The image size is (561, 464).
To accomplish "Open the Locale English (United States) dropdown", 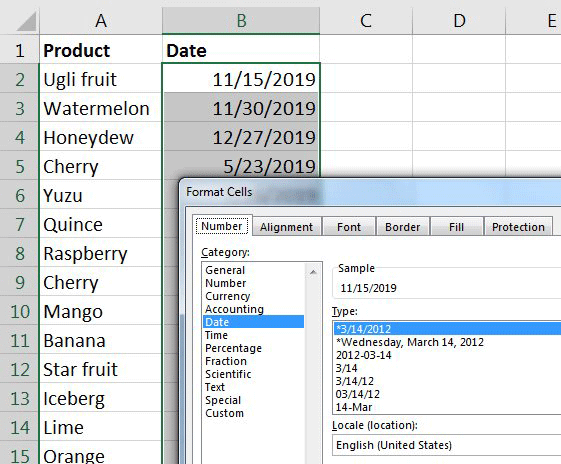I will [447, 445].
